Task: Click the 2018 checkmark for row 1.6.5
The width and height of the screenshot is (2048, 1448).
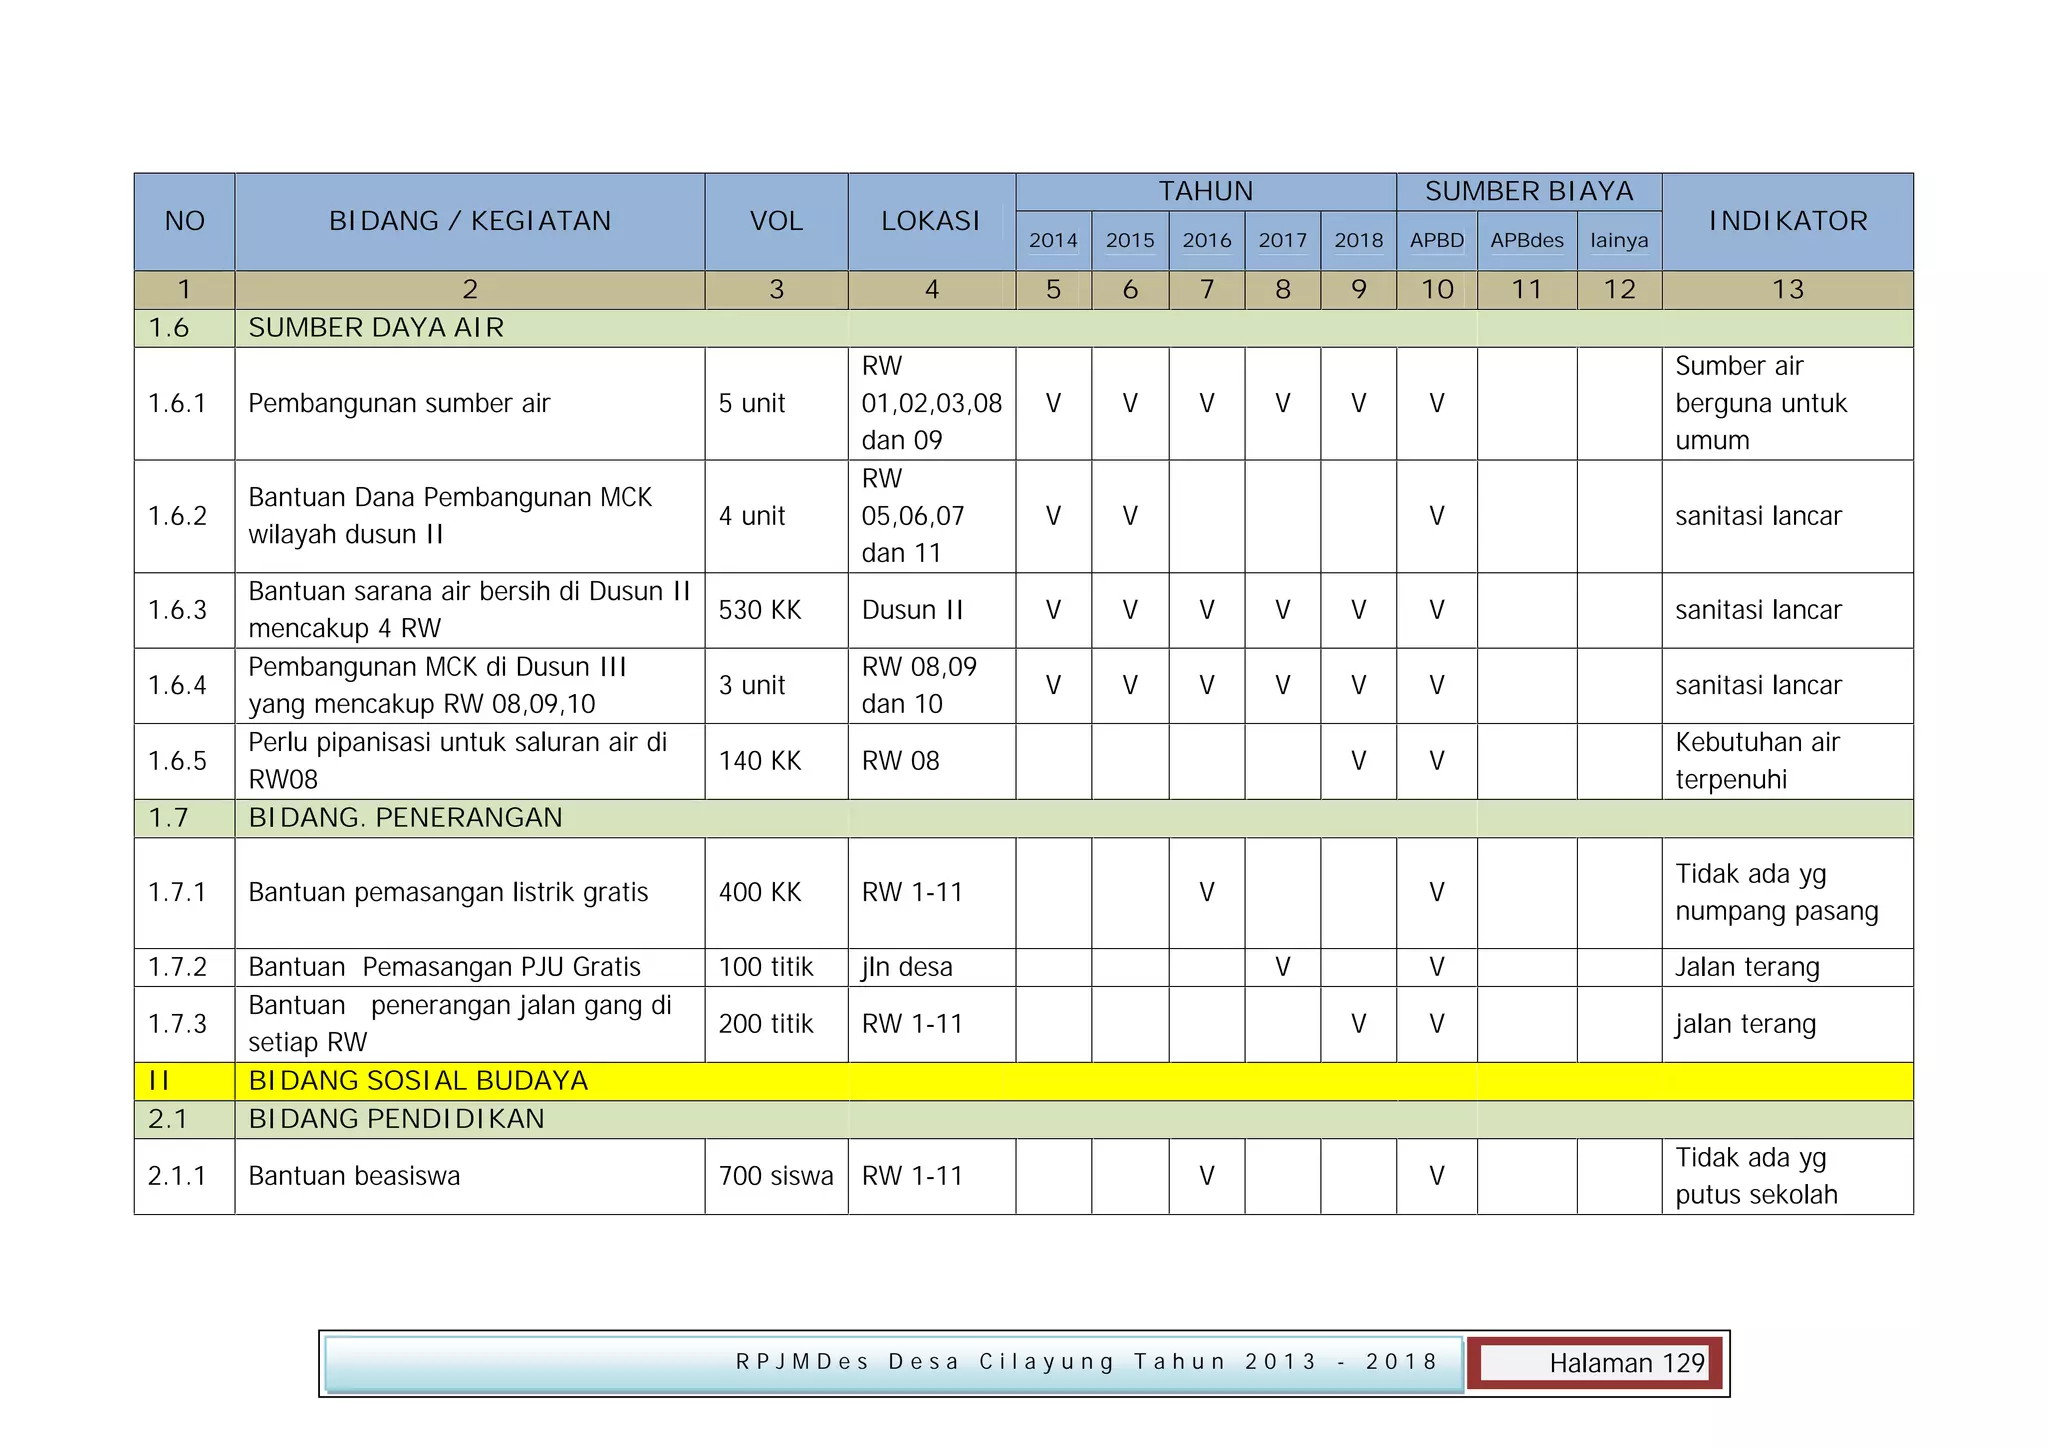Action: (x=1358, y=761)
